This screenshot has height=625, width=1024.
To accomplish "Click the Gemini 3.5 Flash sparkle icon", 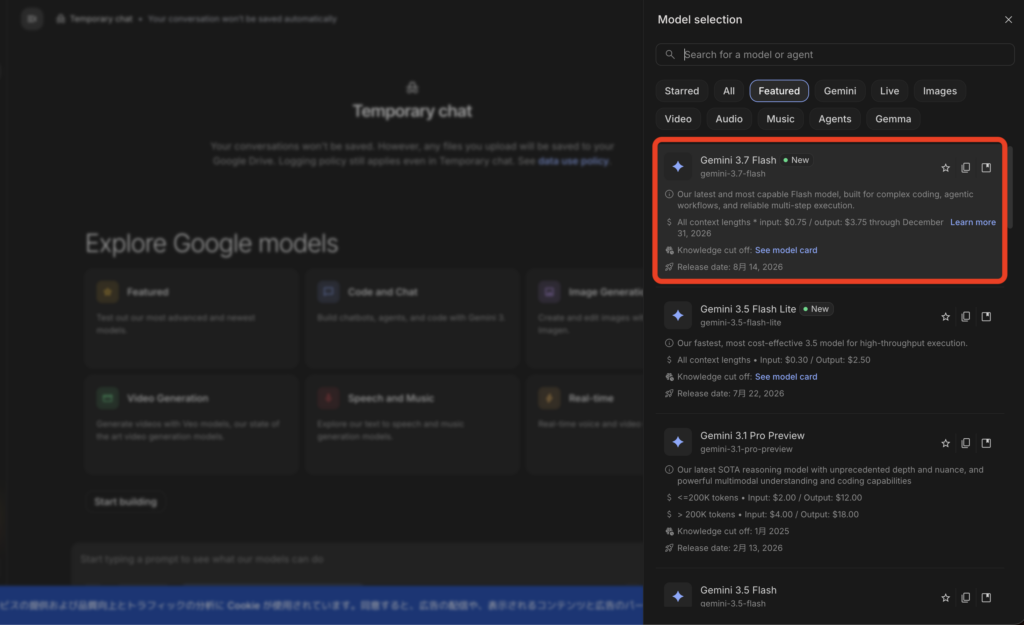I will pos(678,596).
